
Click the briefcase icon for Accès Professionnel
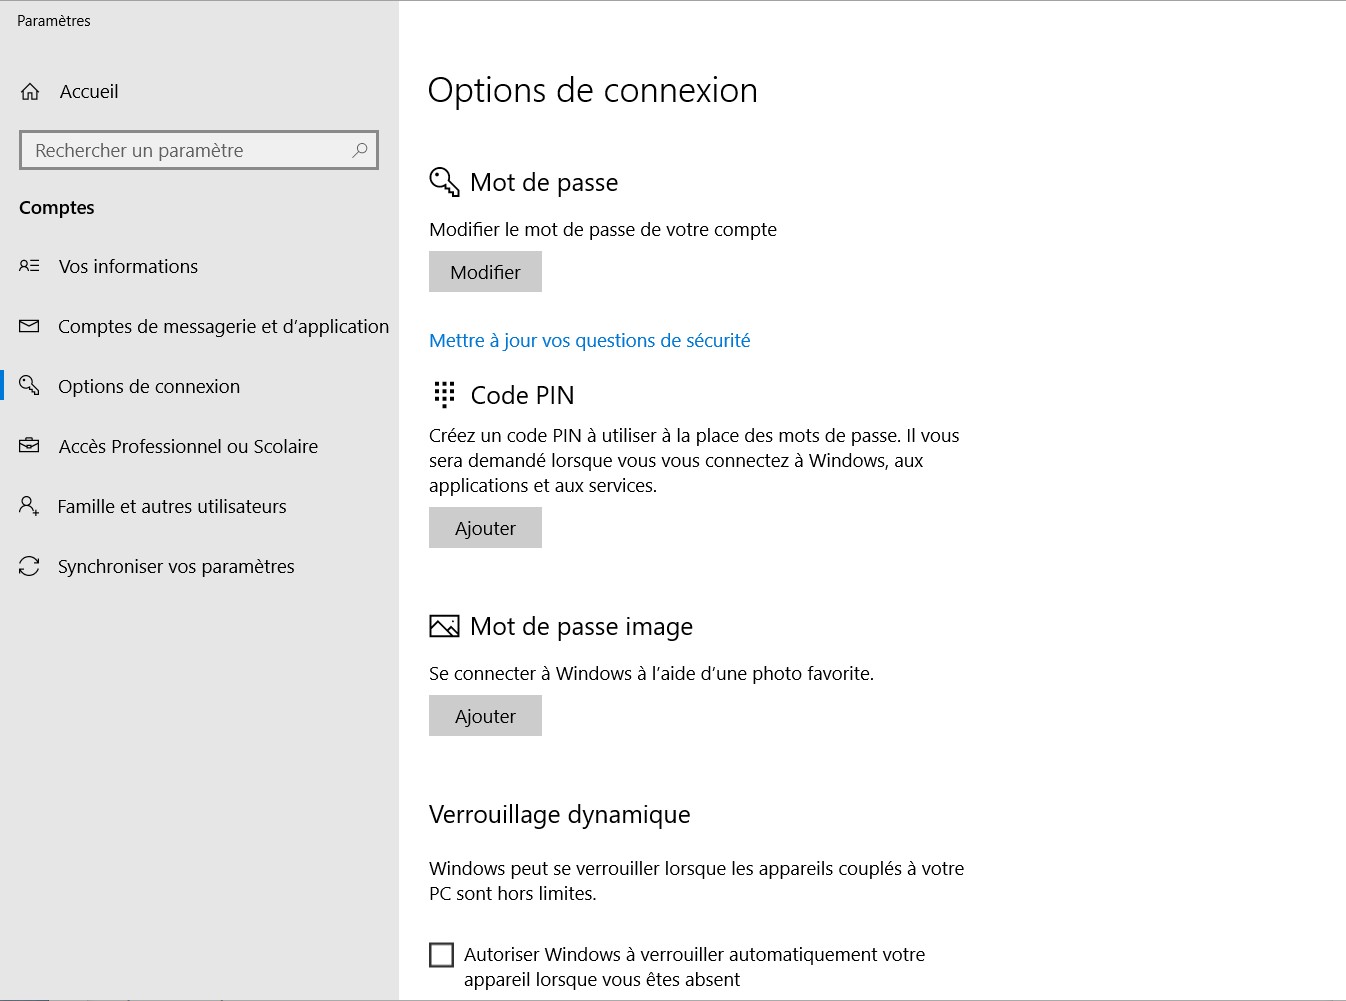pos(29,446)
